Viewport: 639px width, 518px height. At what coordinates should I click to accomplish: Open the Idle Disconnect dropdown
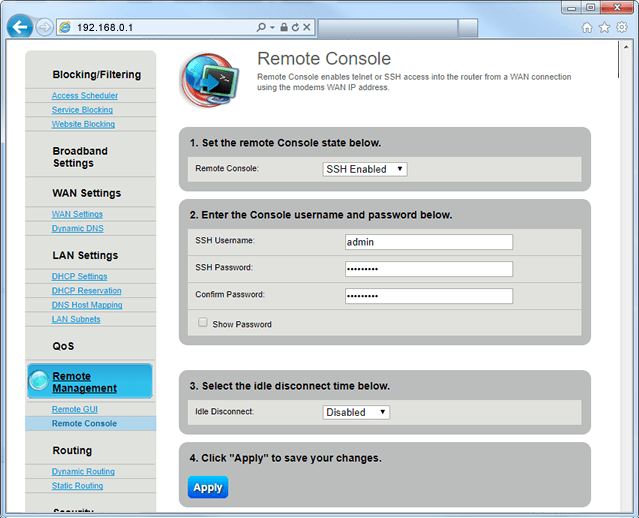(x=356, y=412)
